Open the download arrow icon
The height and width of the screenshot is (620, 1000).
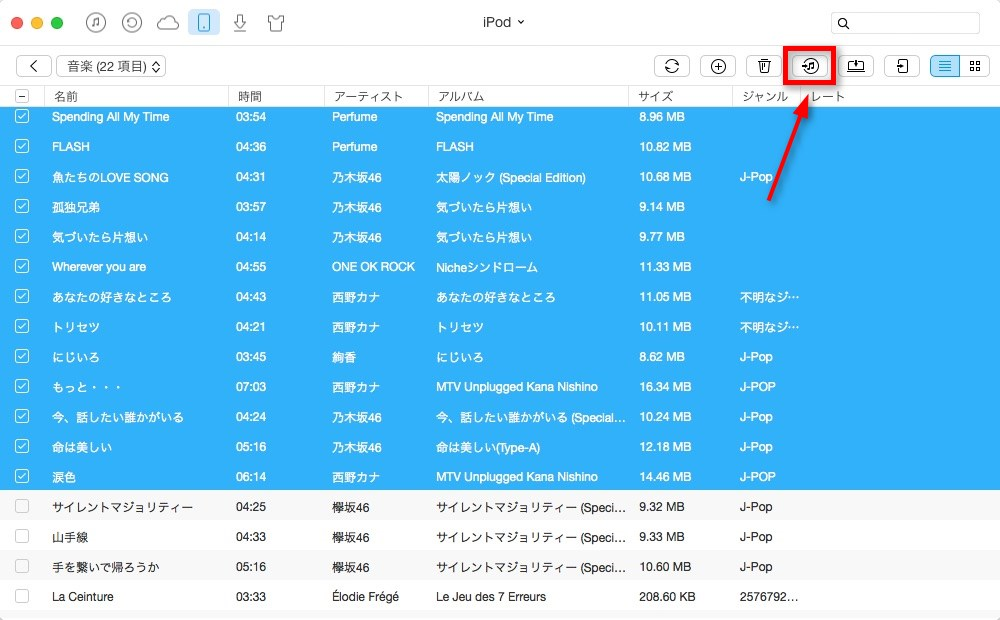pyautogui.click(x=240, y=23)
